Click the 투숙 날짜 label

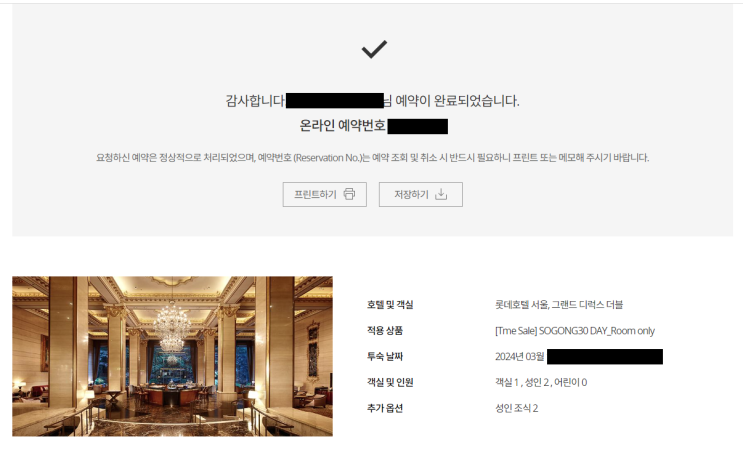(385, 357)
